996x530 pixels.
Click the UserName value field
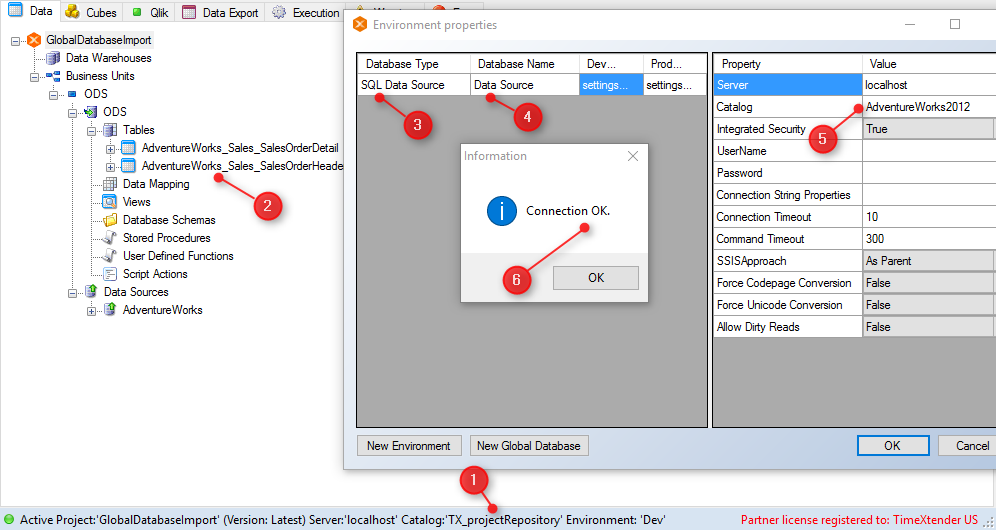coord(929,151)
